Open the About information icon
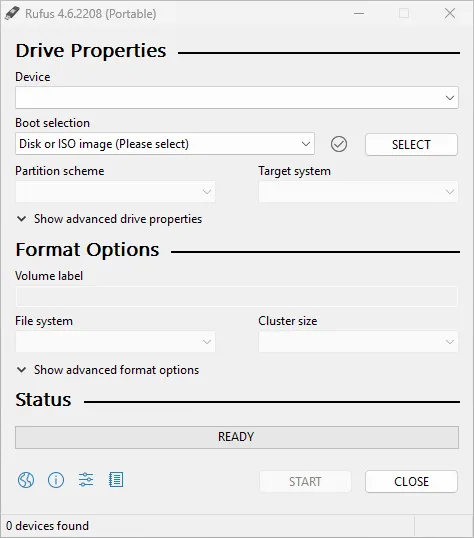474x538 pixels. [x=56, y=480]
